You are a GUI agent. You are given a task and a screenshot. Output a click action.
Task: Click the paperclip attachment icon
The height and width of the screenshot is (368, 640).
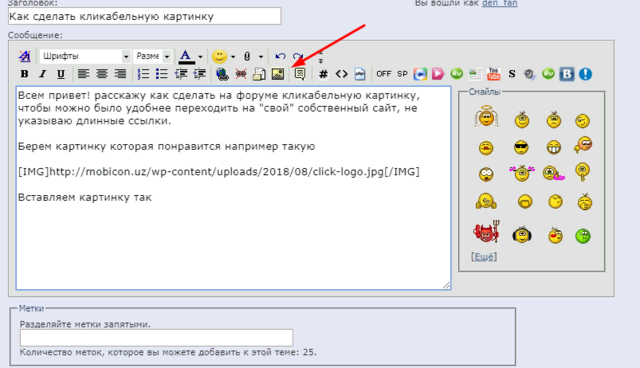coord(247,56)
